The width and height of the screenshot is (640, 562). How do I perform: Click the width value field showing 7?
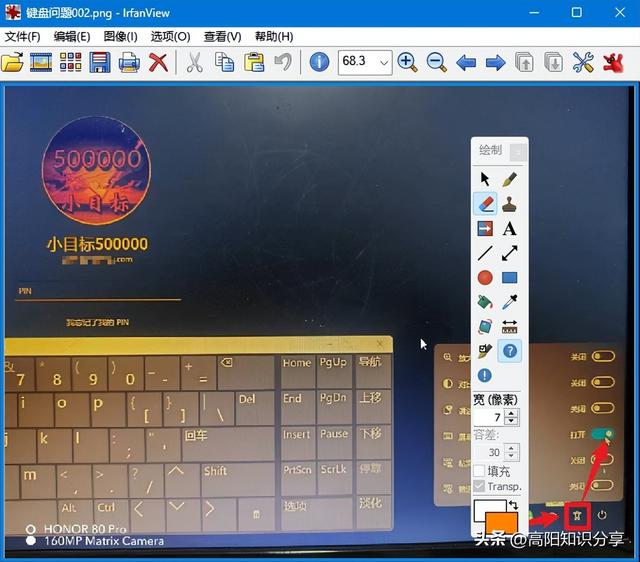click(489, 417)
